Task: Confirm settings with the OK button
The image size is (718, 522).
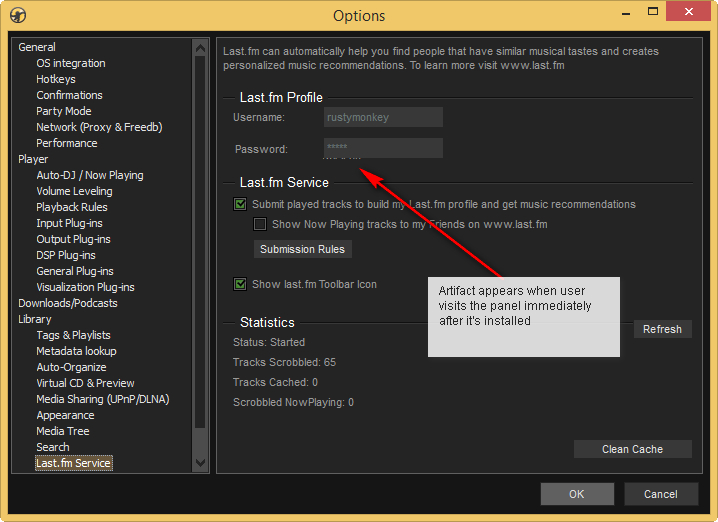Action: click(x=577, y=494)
